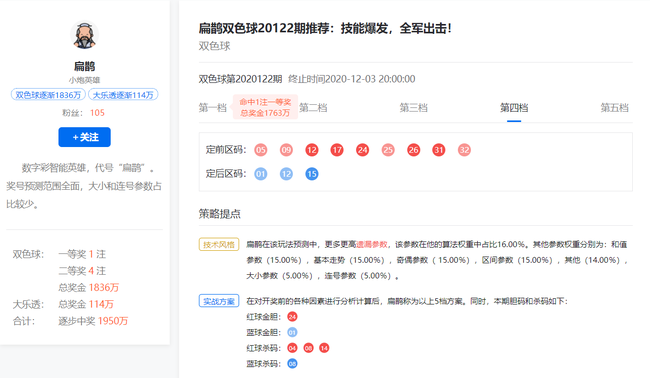
Task: Open the 第三档 tab
Action: [414, 108]
